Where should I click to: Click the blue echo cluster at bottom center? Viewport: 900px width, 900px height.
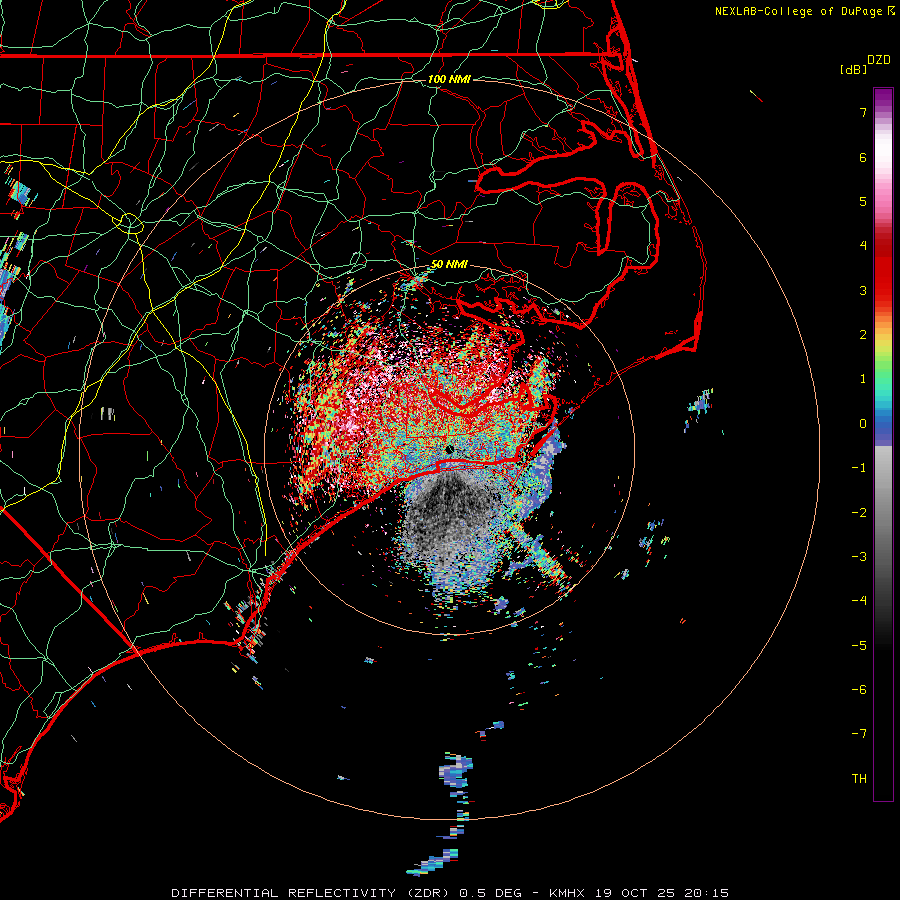[457, 772]
